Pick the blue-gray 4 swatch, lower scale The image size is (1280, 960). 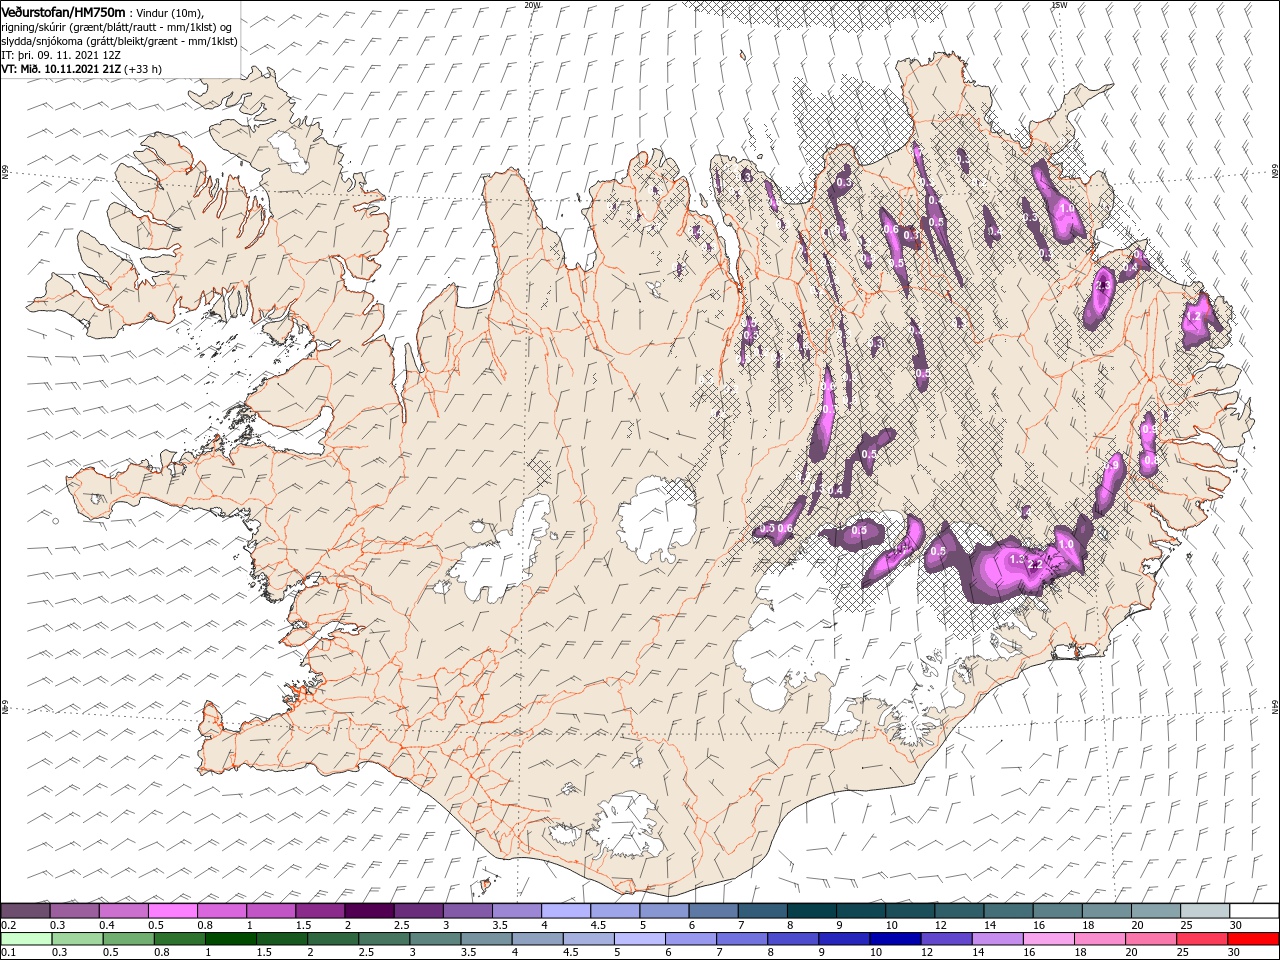point(537,939)
